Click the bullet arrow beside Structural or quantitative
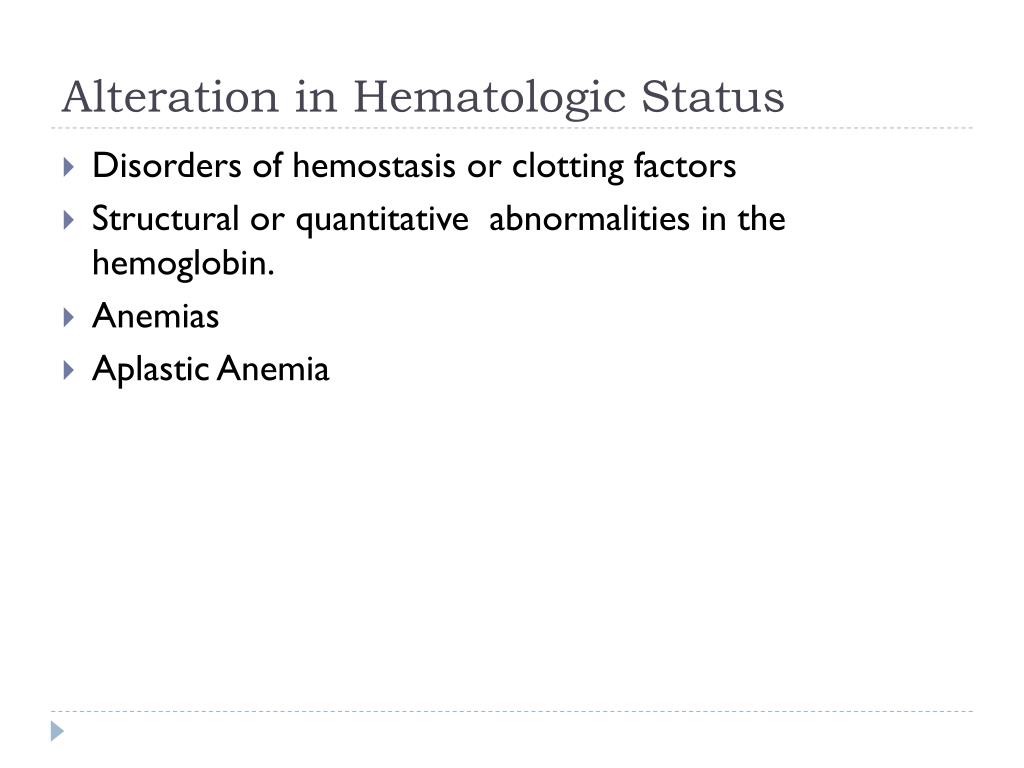The image size is (1024, 768). [x=69, y=219]
